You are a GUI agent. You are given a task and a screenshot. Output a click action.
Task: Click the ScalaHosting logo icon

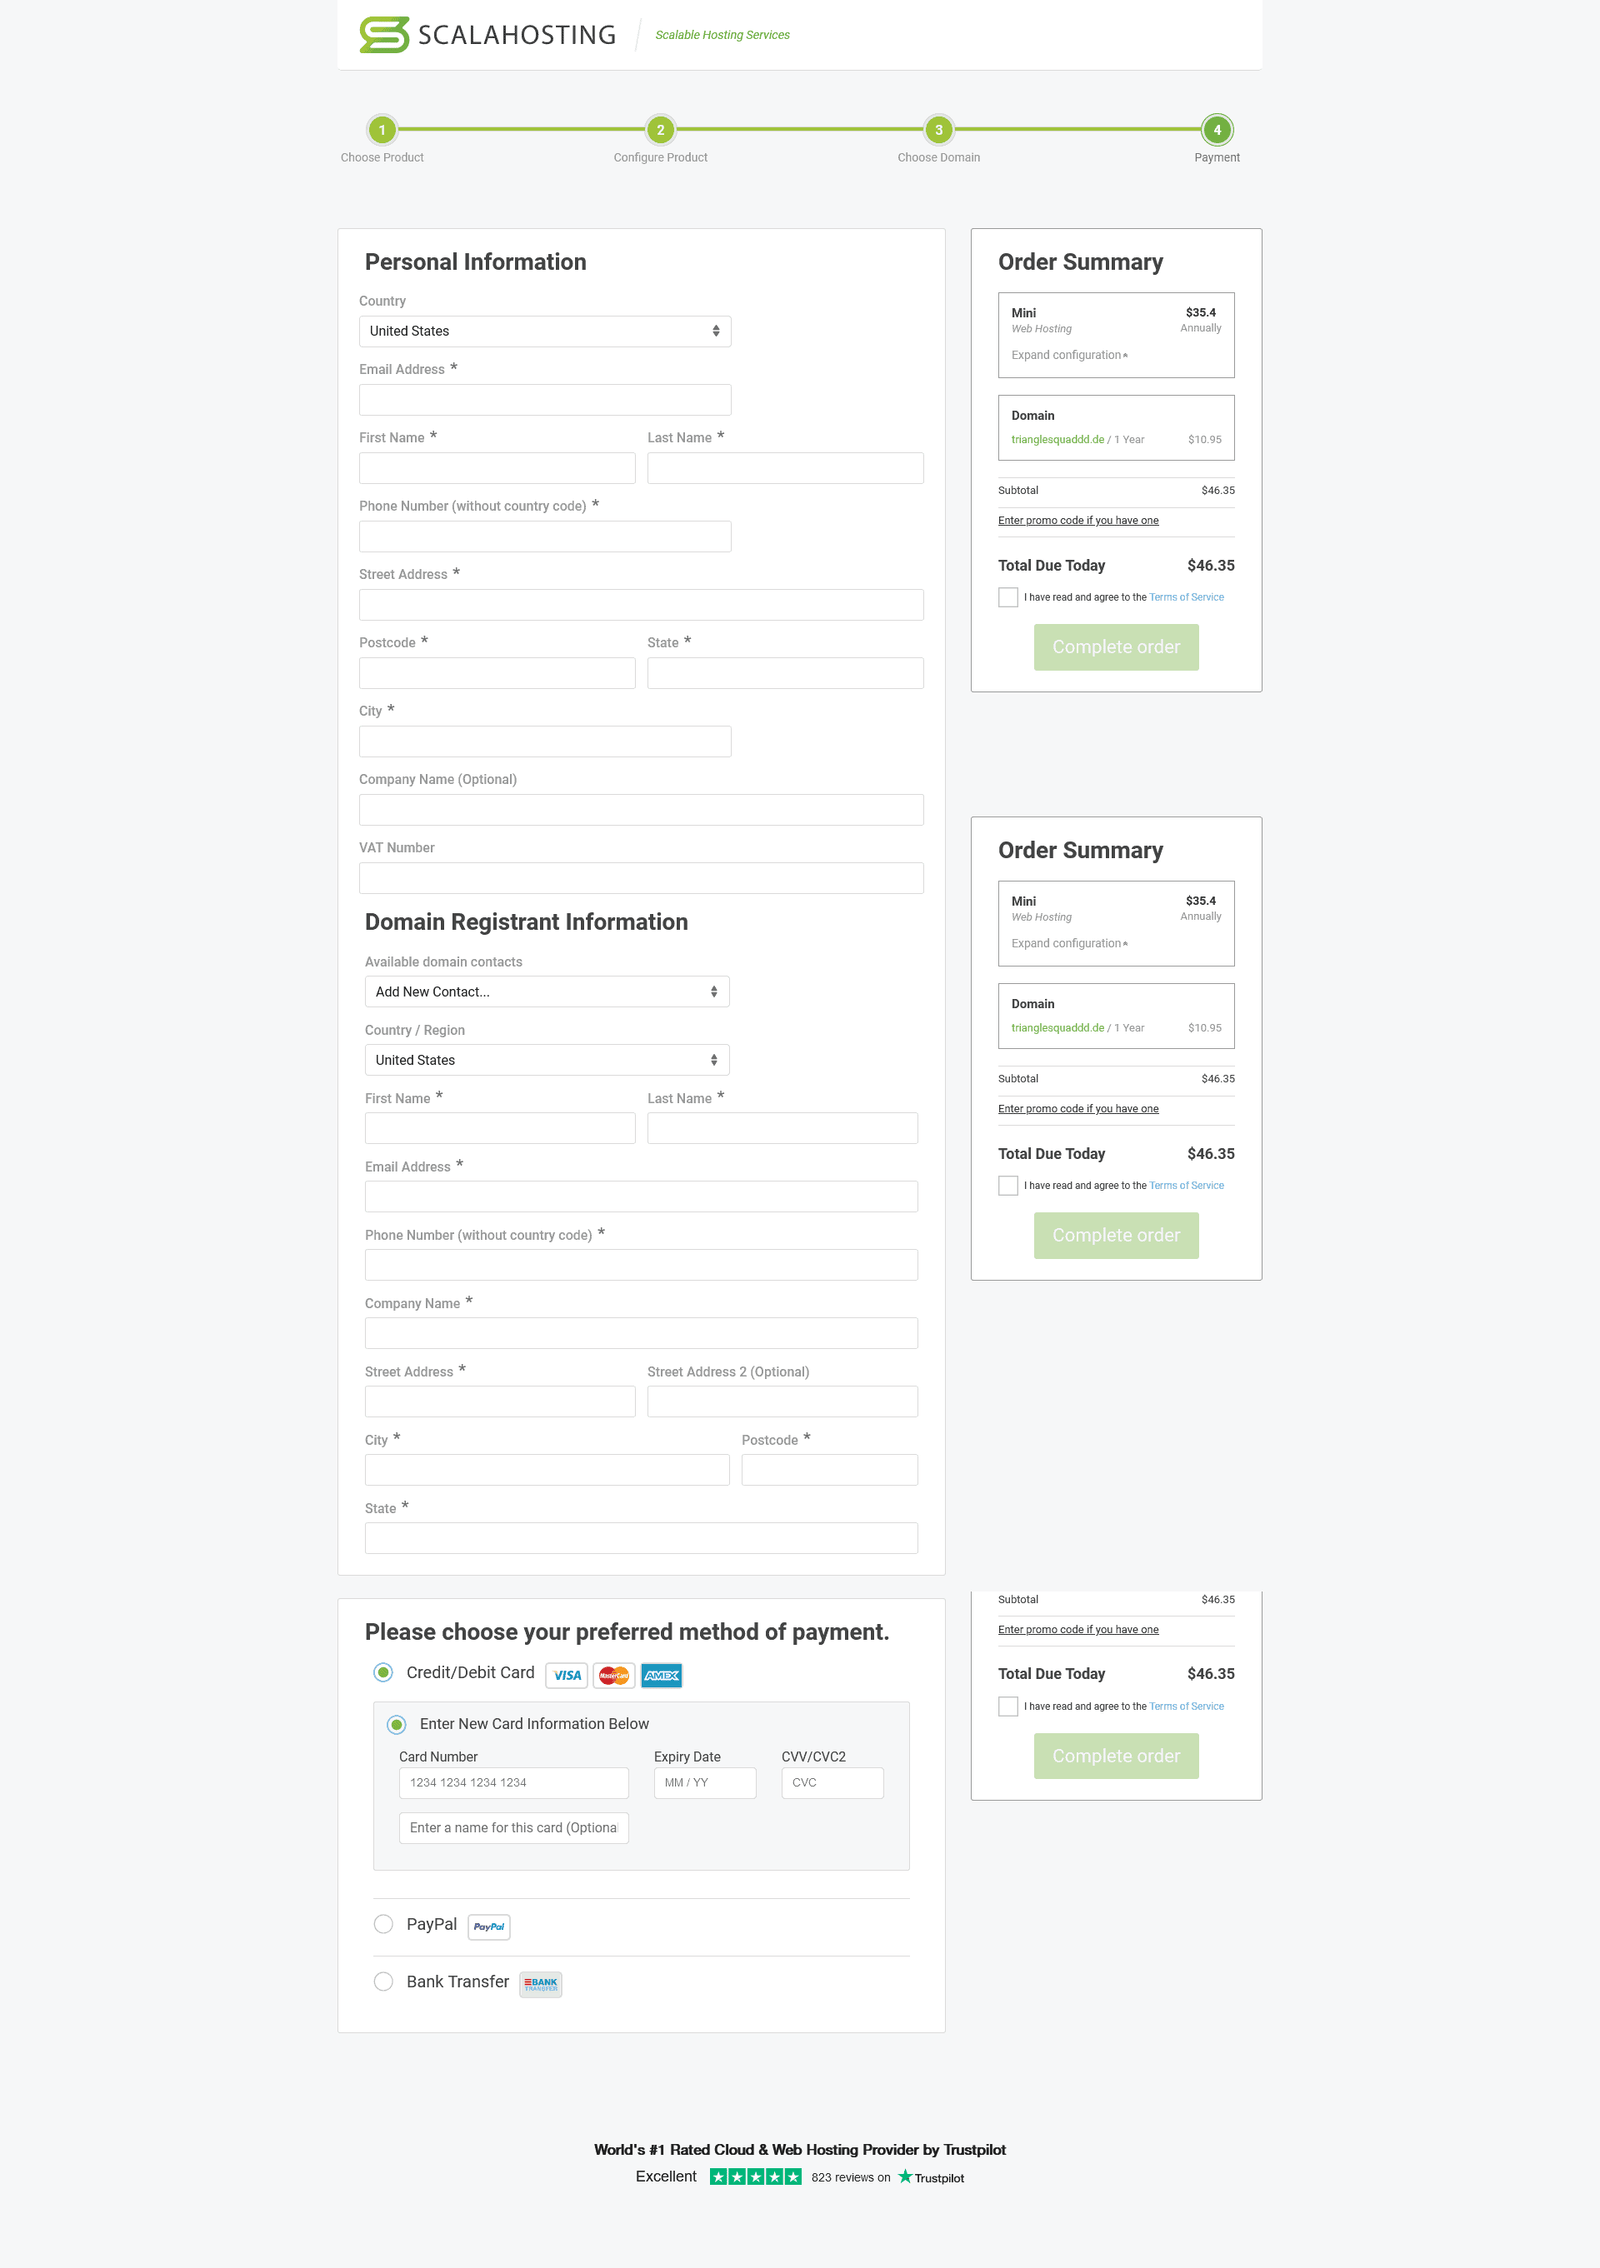point(384,35)
